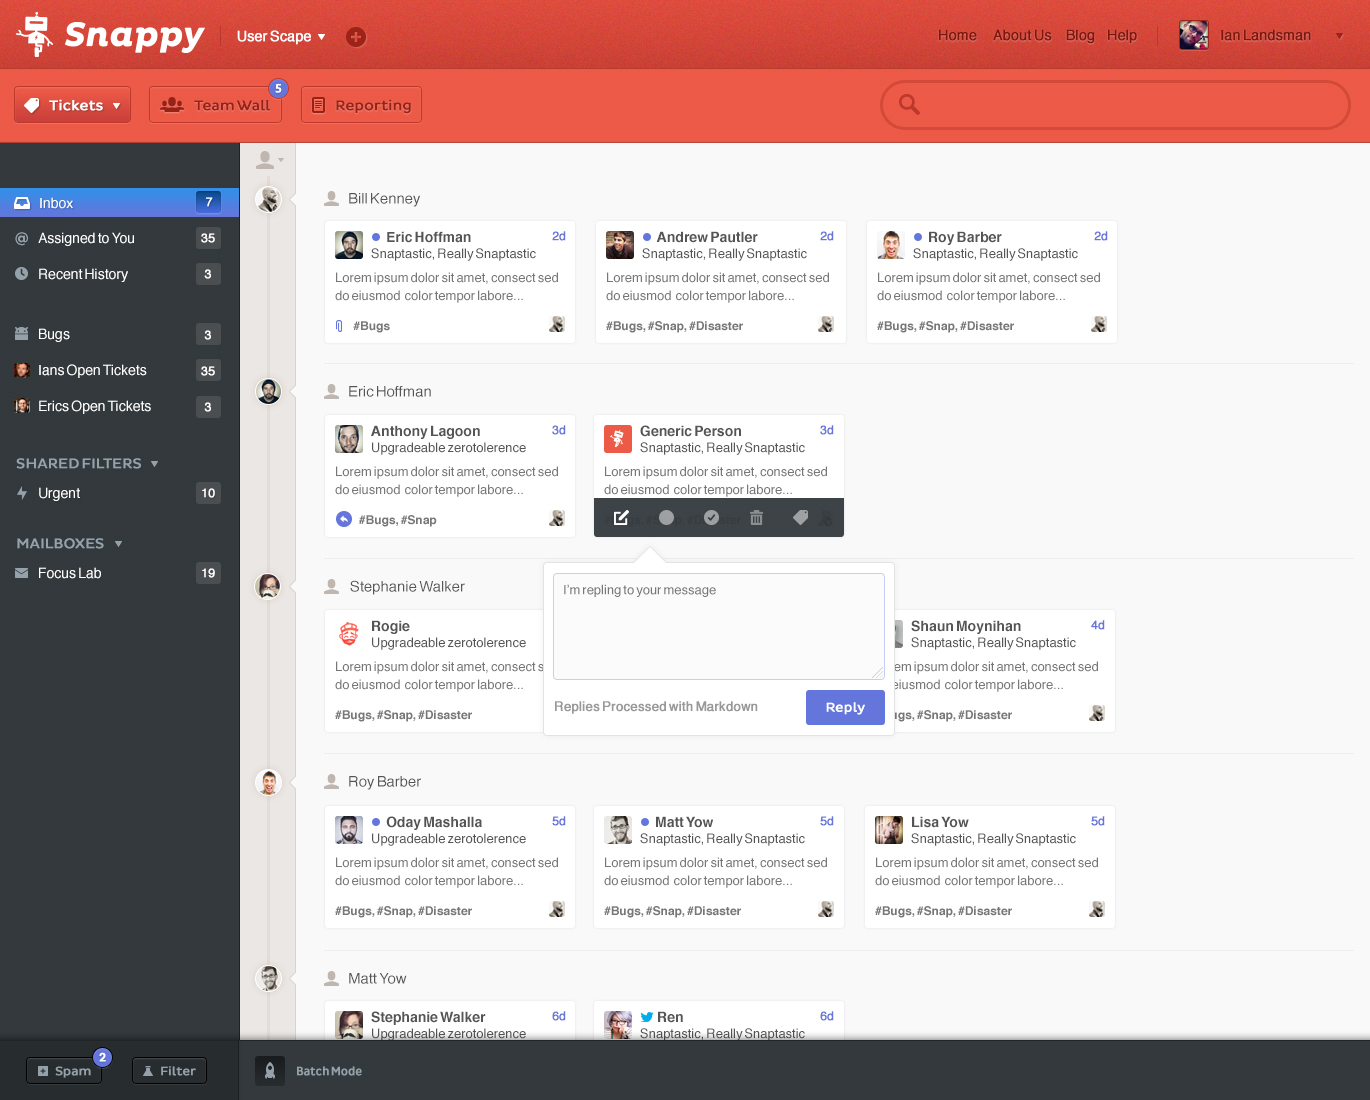Open the Team Wall tab
The height and width of the screenshot is (1100, 1370).
click(x=215, y=105)
